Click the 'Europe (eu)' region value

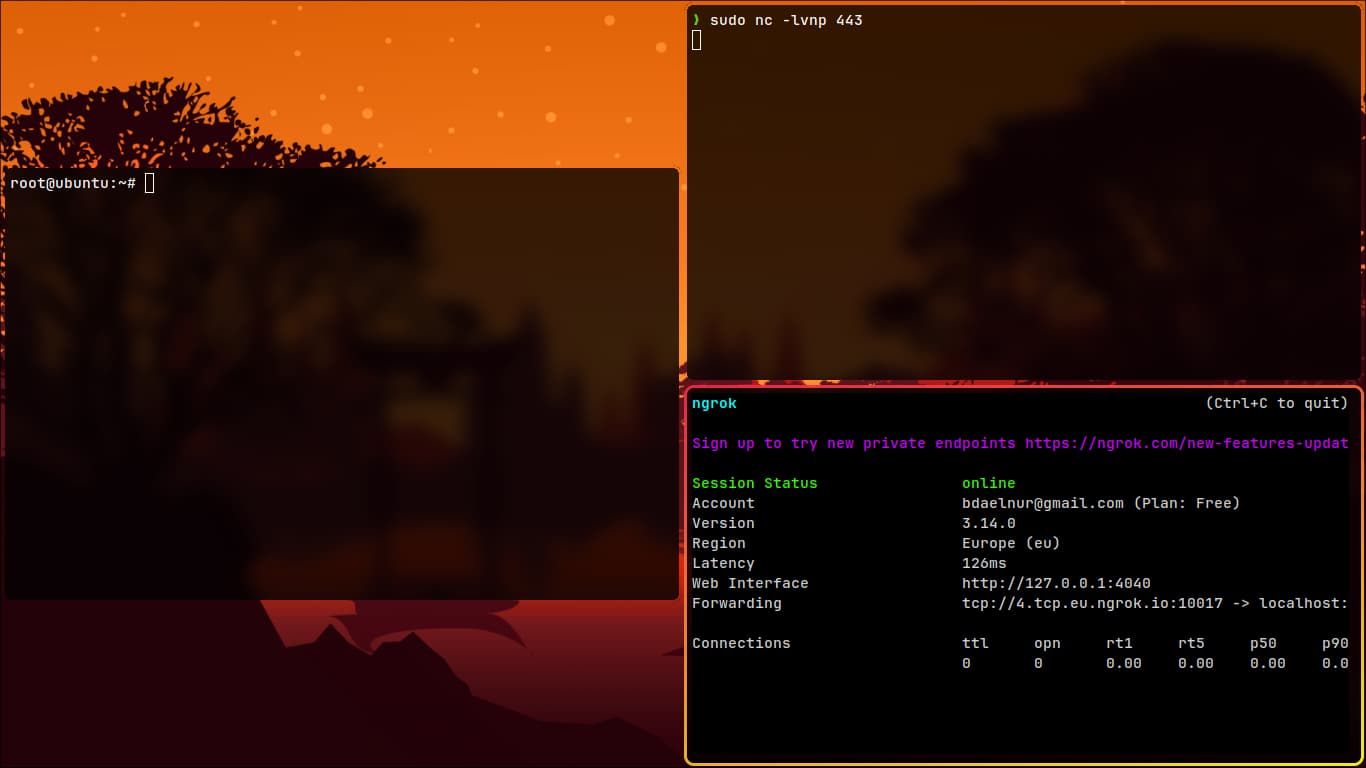coord(1010,543)
